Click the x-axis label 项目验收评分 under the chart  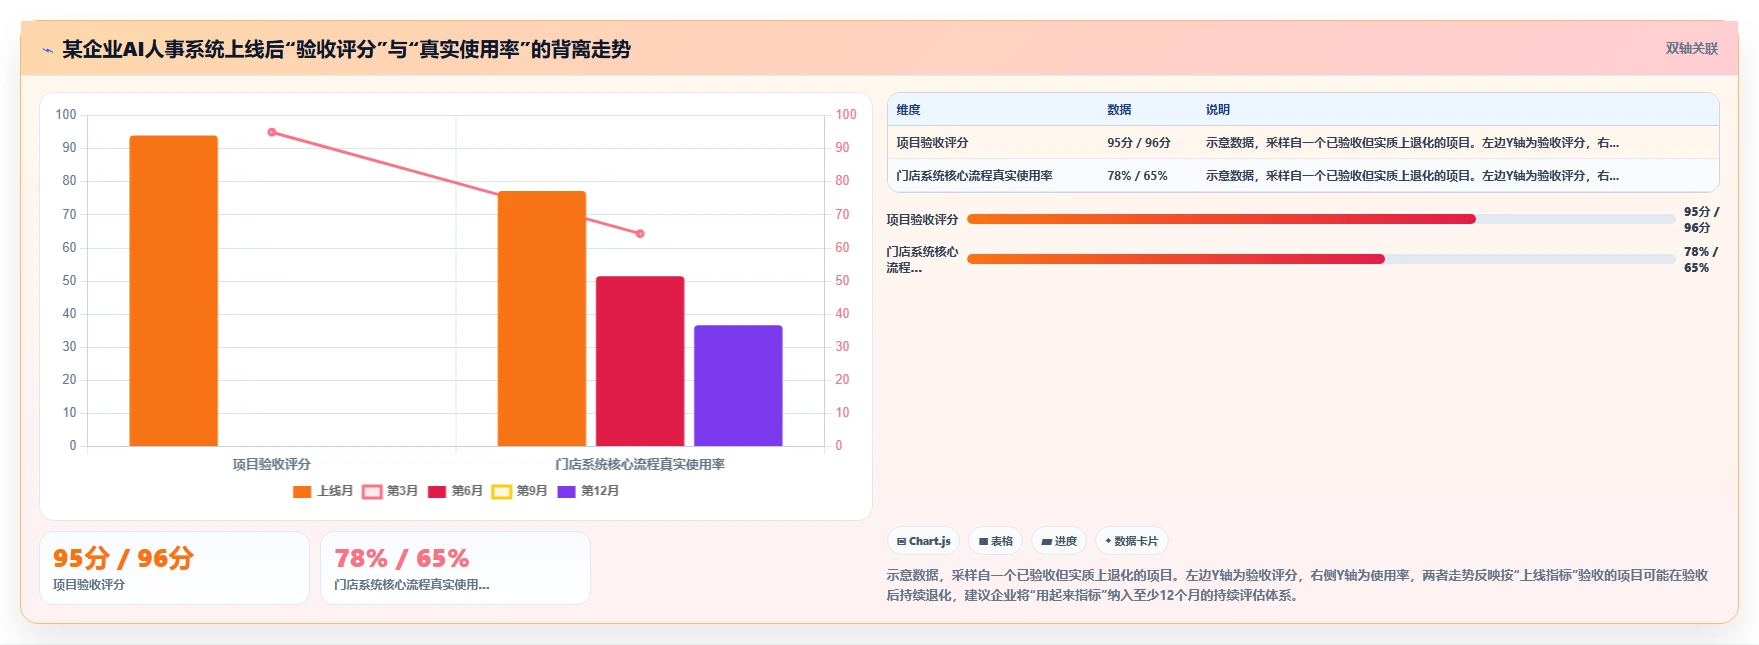coord(272,464)
